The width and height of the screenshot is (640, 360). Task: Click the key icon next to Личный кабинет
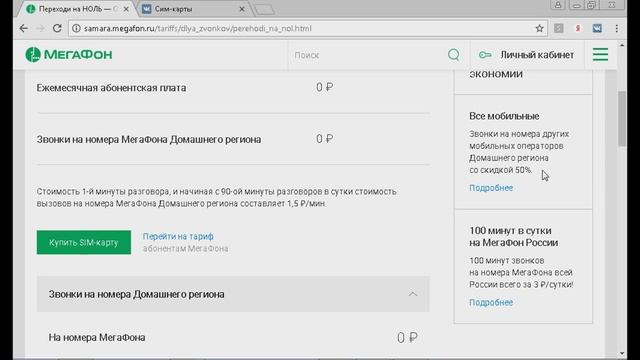click(x=485, y=55)
